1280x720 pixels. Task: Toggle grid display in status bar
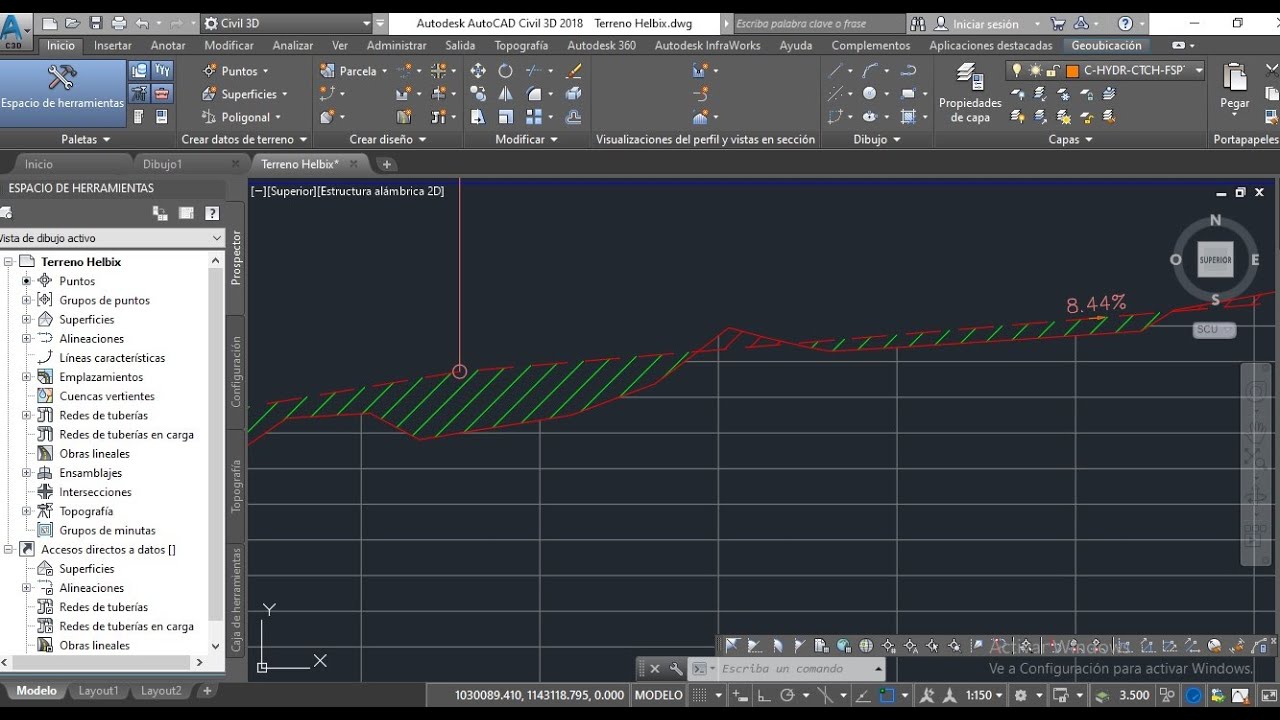pyautogui.click(x=700, y=695)
